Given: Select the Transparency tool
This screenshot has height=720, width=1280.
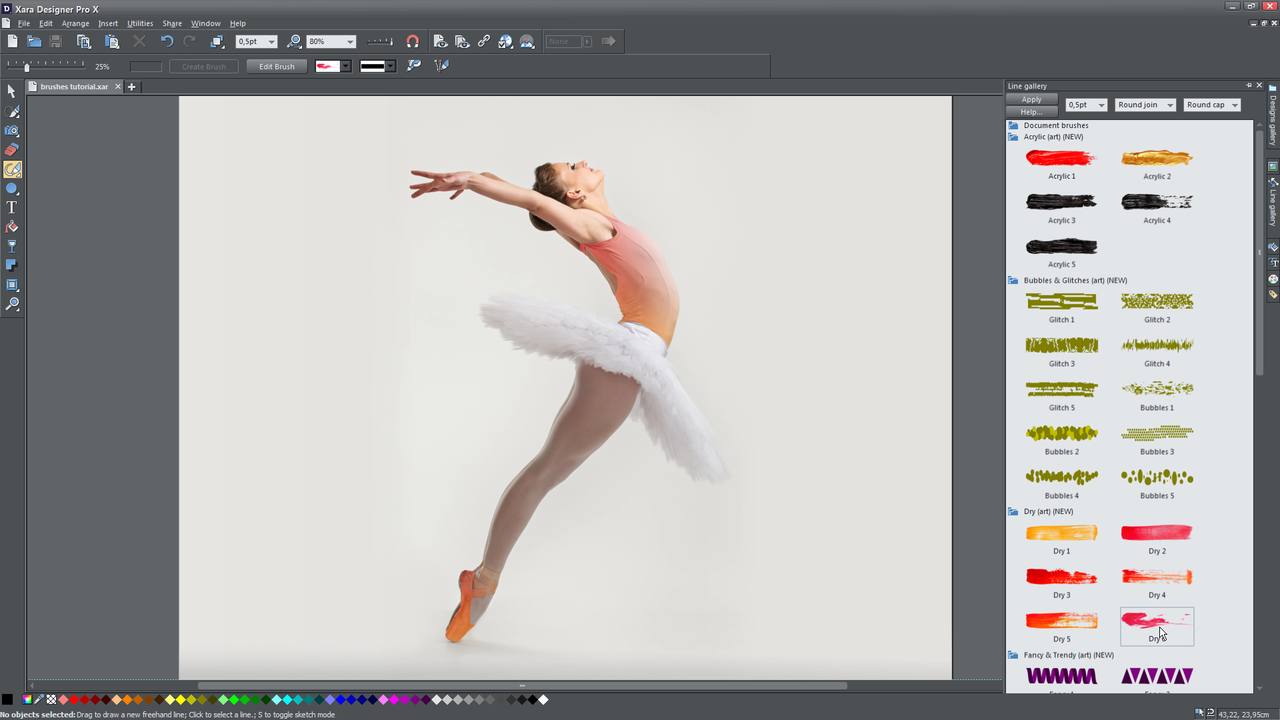Looking at the screenshot, I should coord(12,246).
